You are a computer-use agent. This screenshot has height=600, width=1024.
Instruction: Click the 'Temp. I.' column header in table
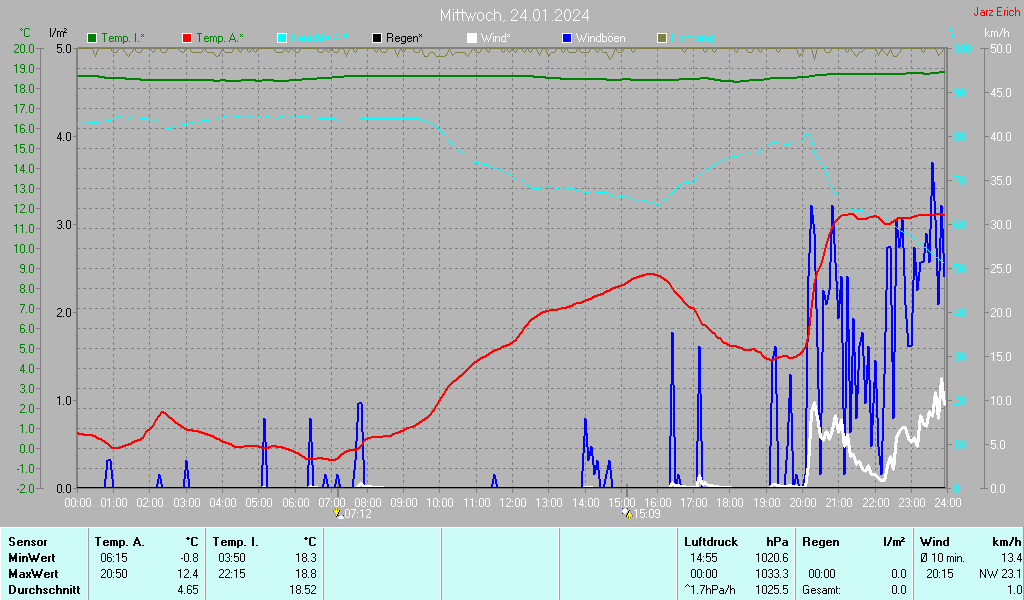click(235, 542)
